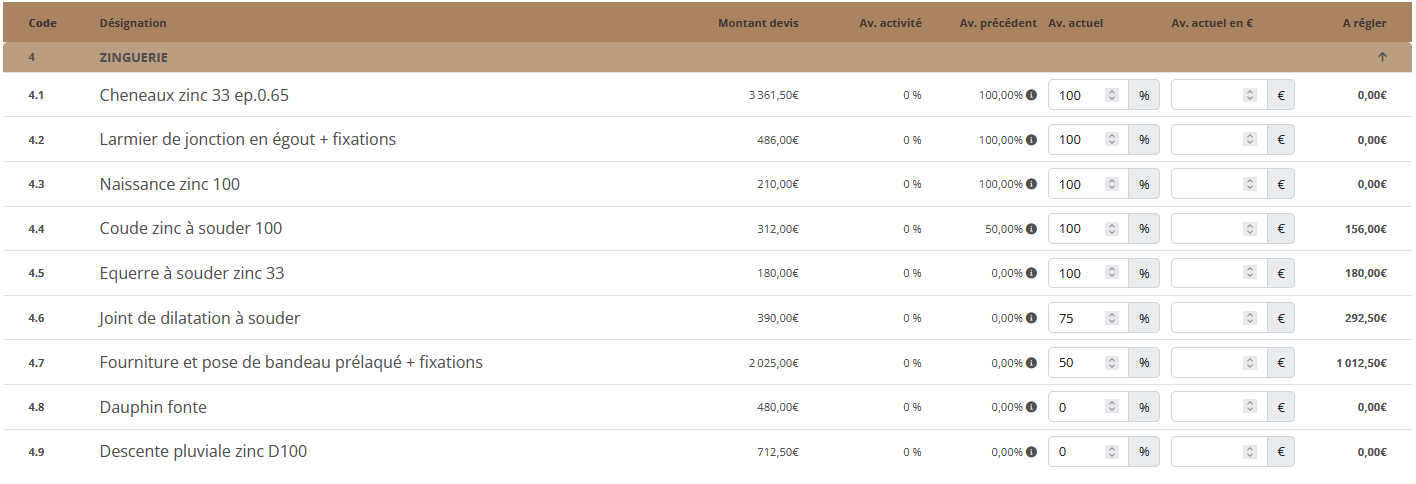Viewport: 1416px width, 484px height.
Task: Click the € unit button on Equerre row
Action: click(1281, 273)
